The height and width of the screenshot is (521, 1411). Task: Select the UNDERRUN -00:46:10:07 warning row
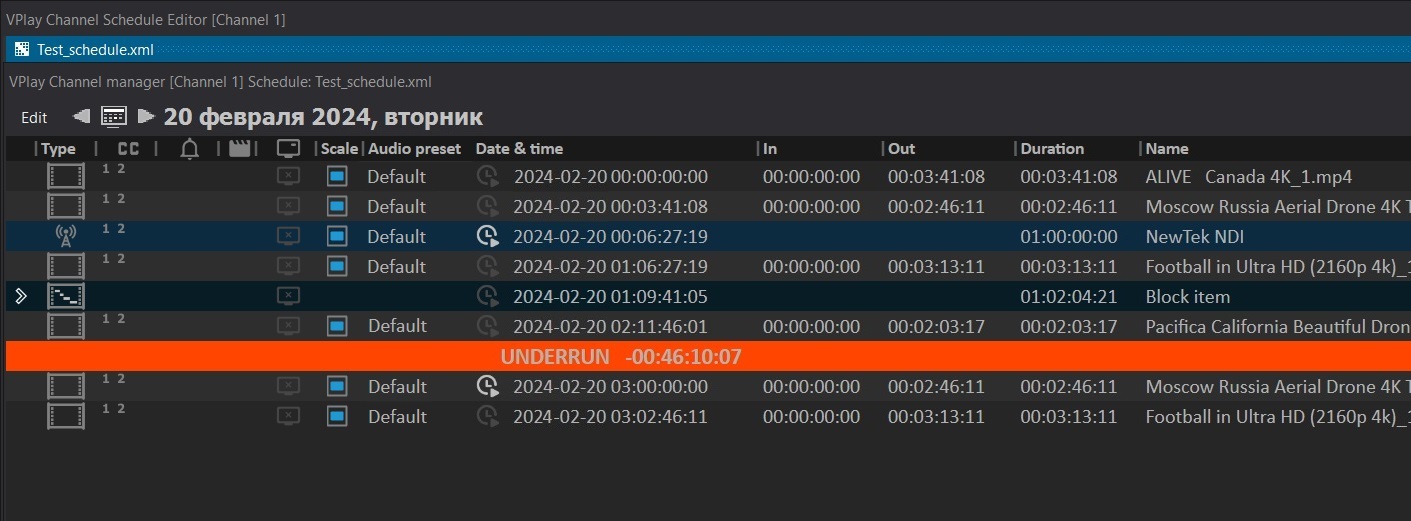[708, 356]
